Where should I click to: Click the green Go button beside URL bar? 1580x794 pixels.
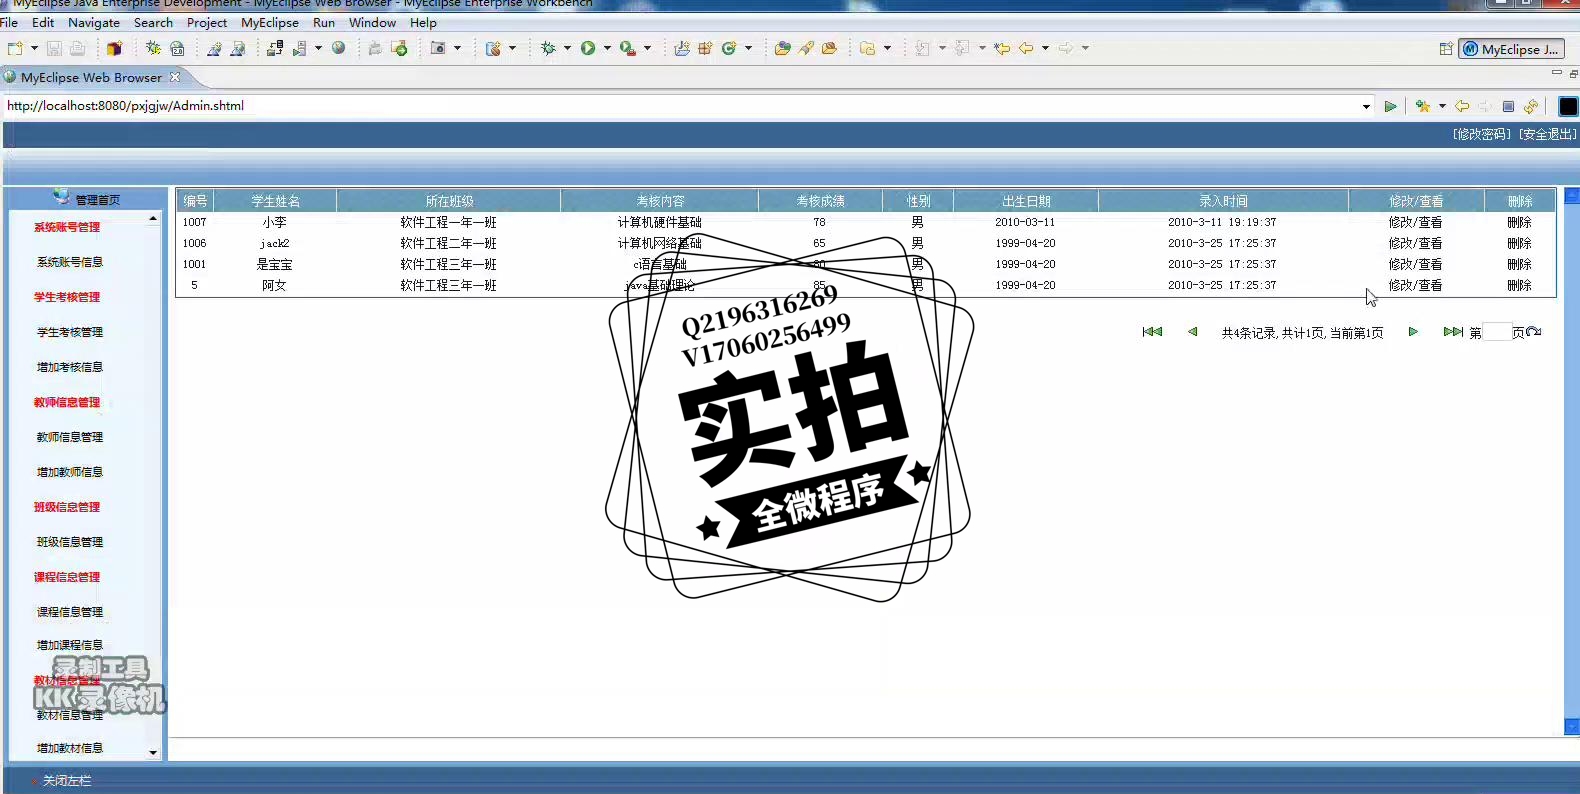[x=1390, y=106]
